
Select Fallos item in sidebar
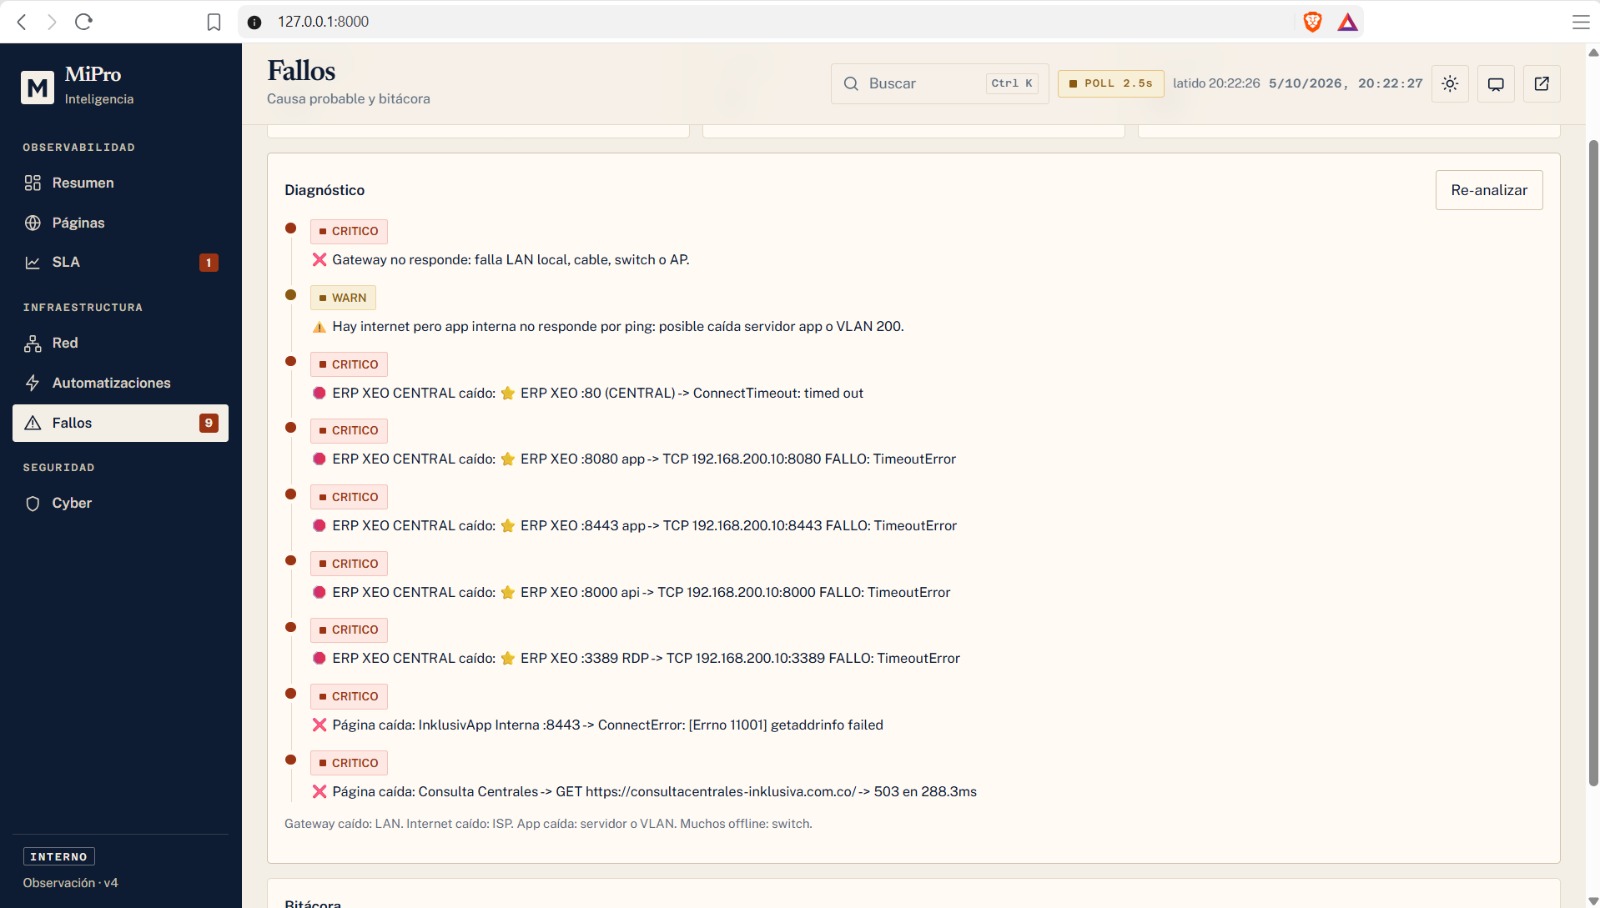(120, 423)
